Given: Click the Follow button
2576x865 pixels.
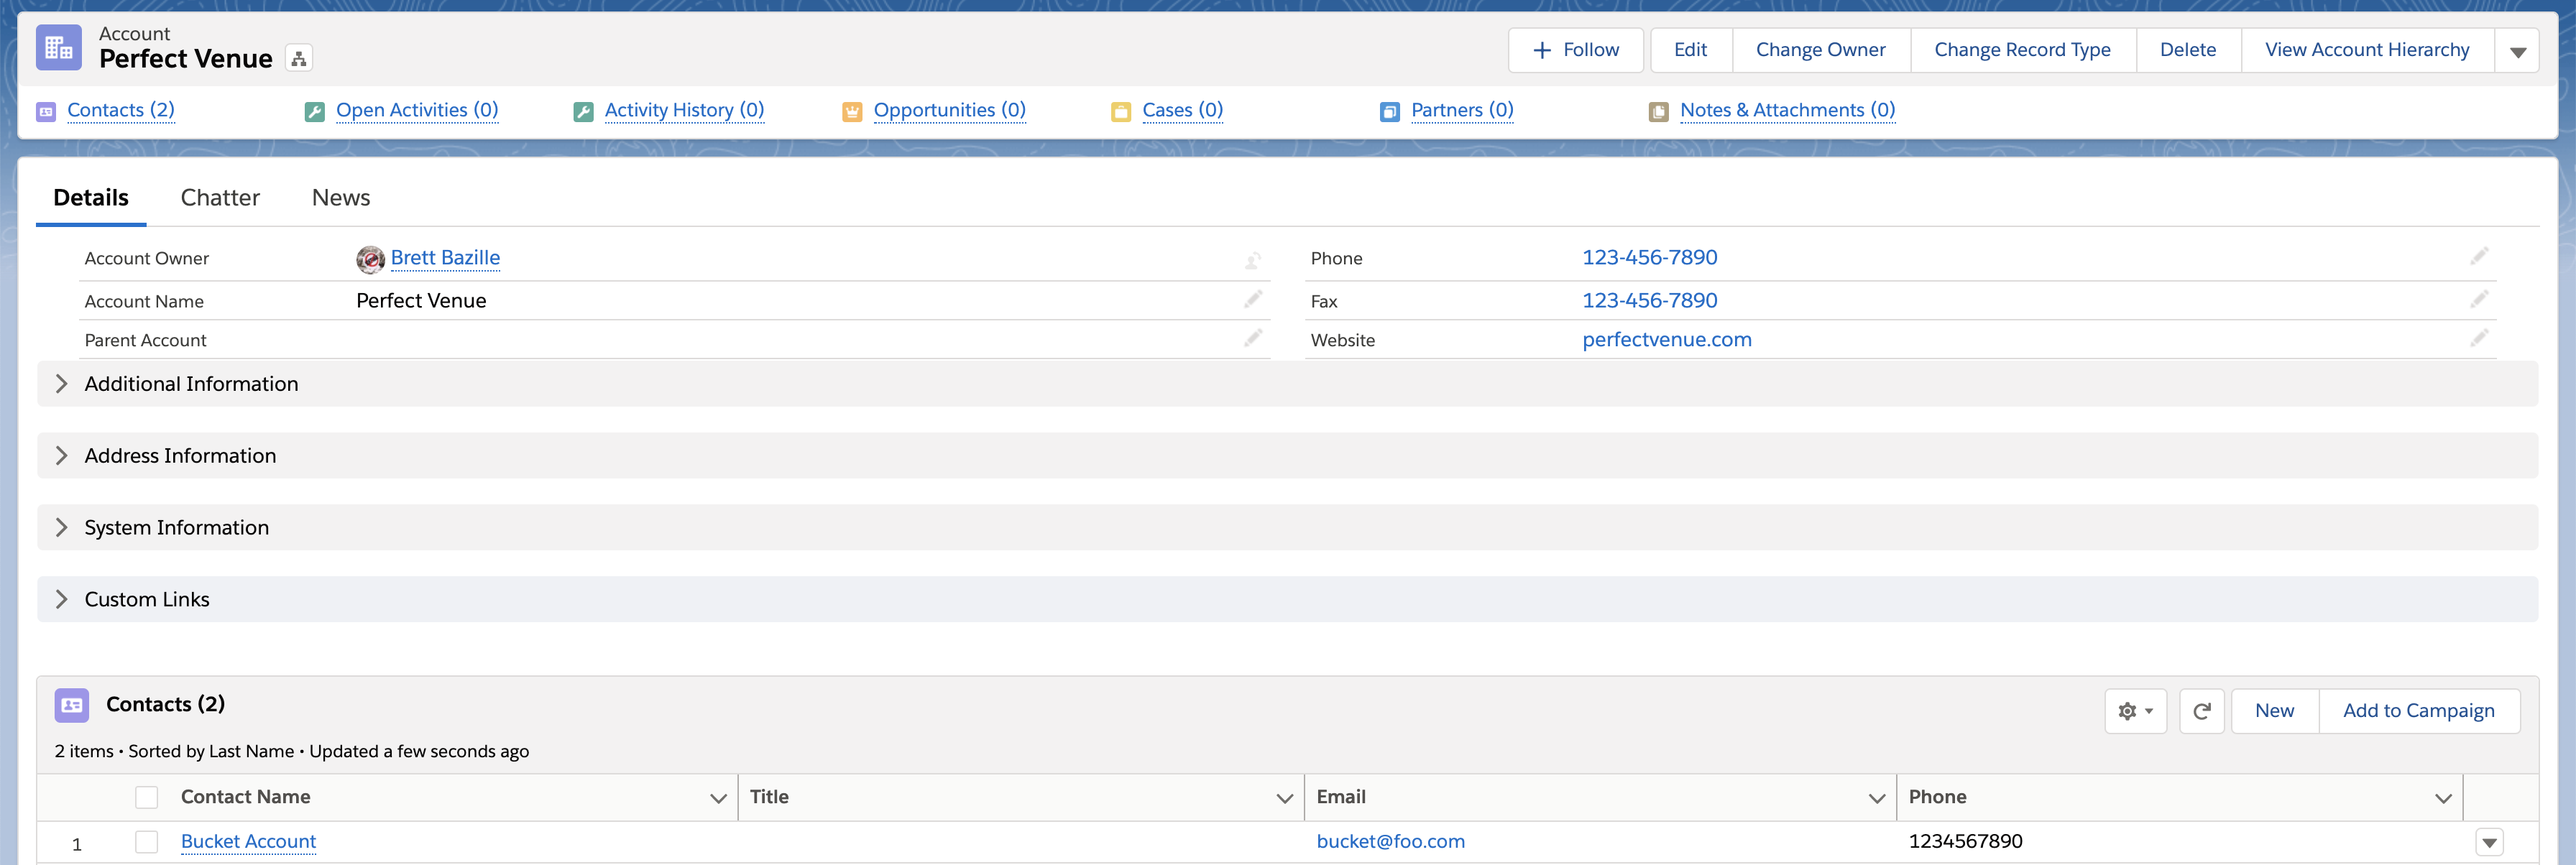Looking at the screenshot, I should point(1576,50).
